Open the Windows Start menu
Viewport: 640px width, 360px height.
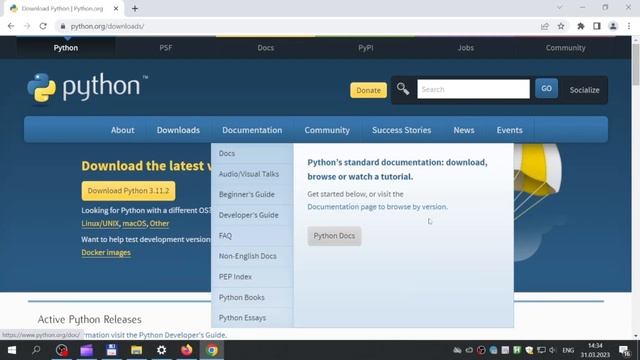pos(12,350)
